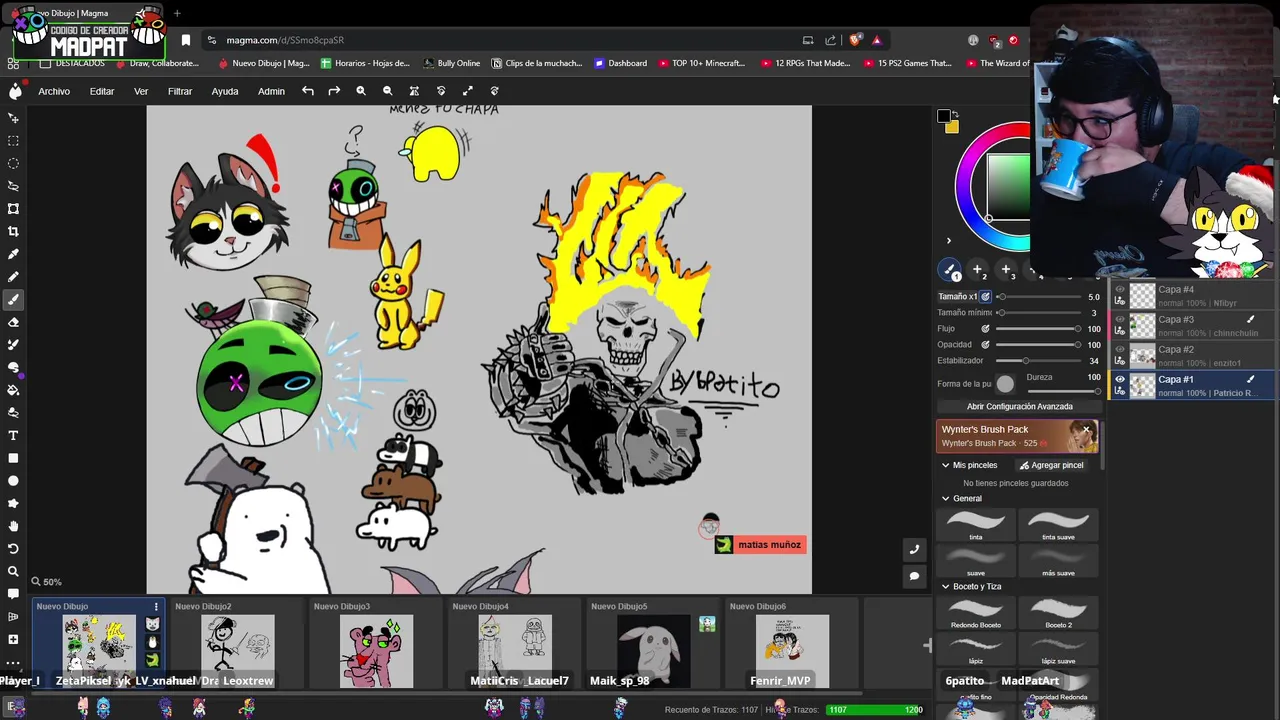This screenshot has height=720, width=1280.
Task: Select the transform tool
Action: click(13, 208)
